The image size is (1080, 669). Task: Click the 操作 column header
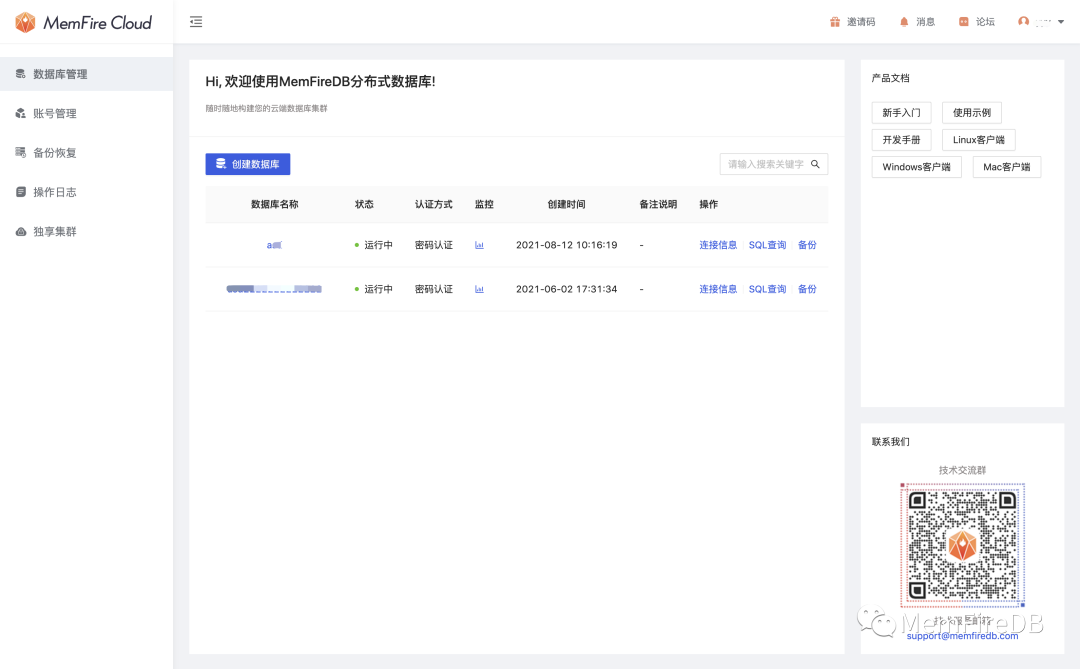point(709,204)
